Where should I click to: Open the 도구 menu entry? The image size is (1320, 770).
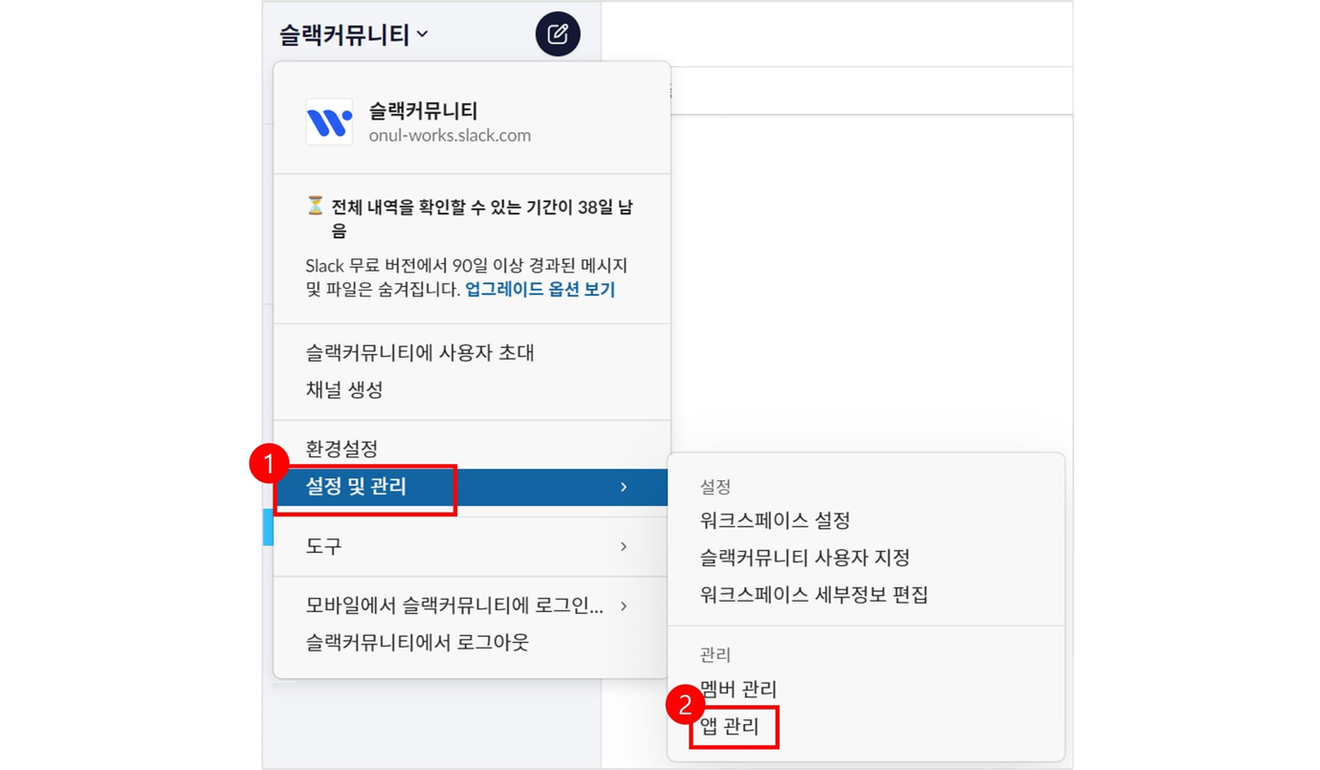click(472, 546)
